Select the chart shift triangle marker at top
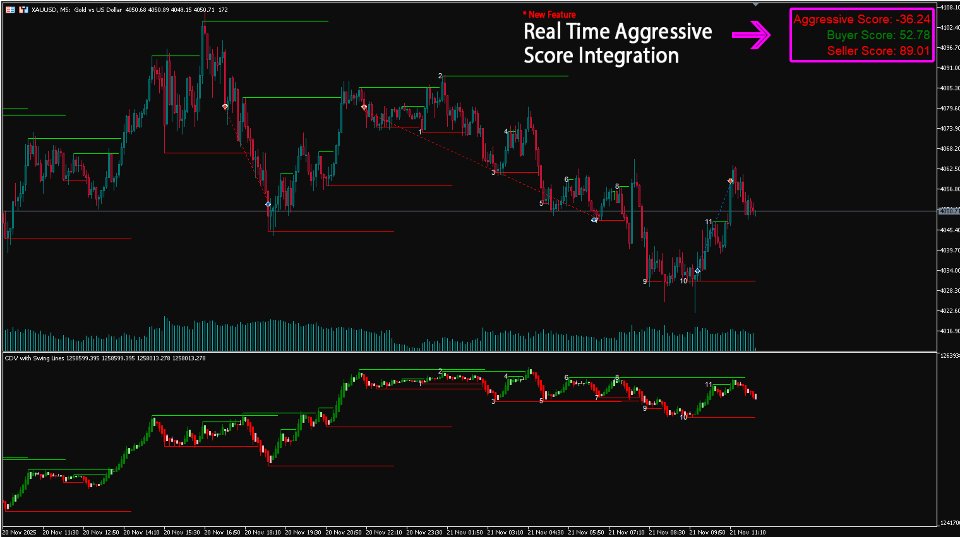This screenshot has height=537, width=960. [756, 5]
